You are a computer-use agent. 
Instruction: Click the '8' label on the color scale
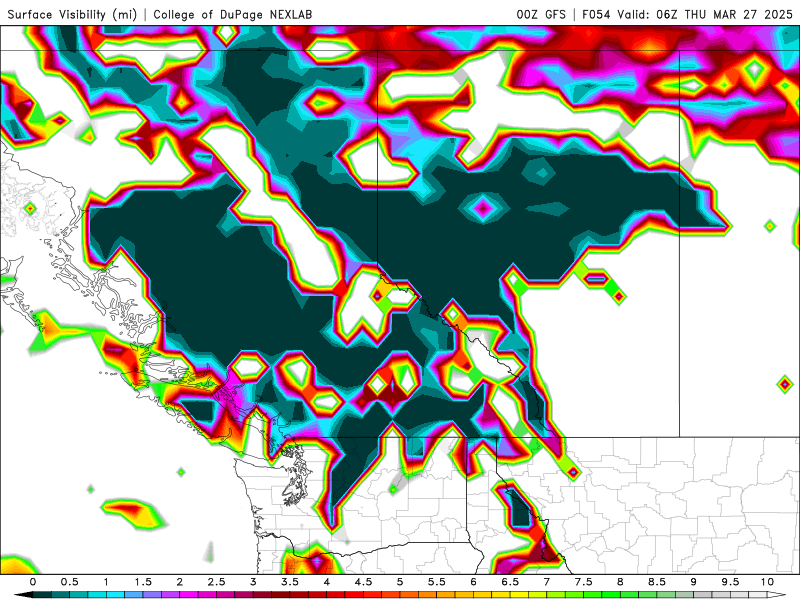pyautogui.click(x=620, y=582)
